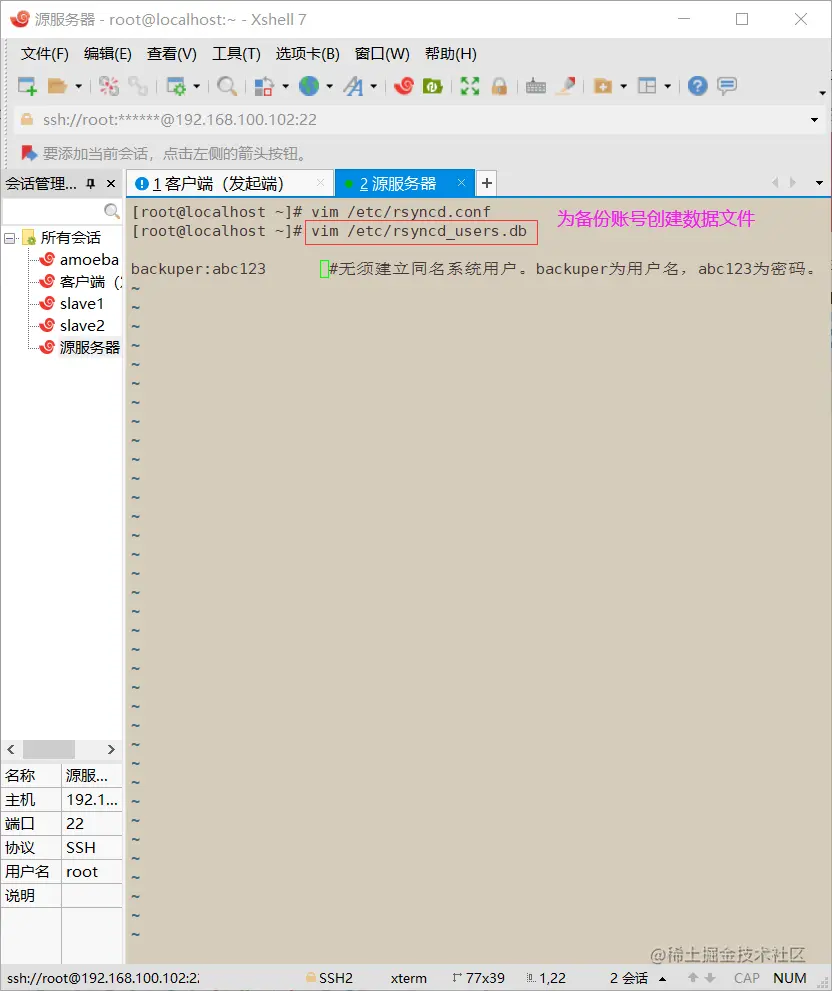Select the 源服务器 session in tree

point(89,348)
